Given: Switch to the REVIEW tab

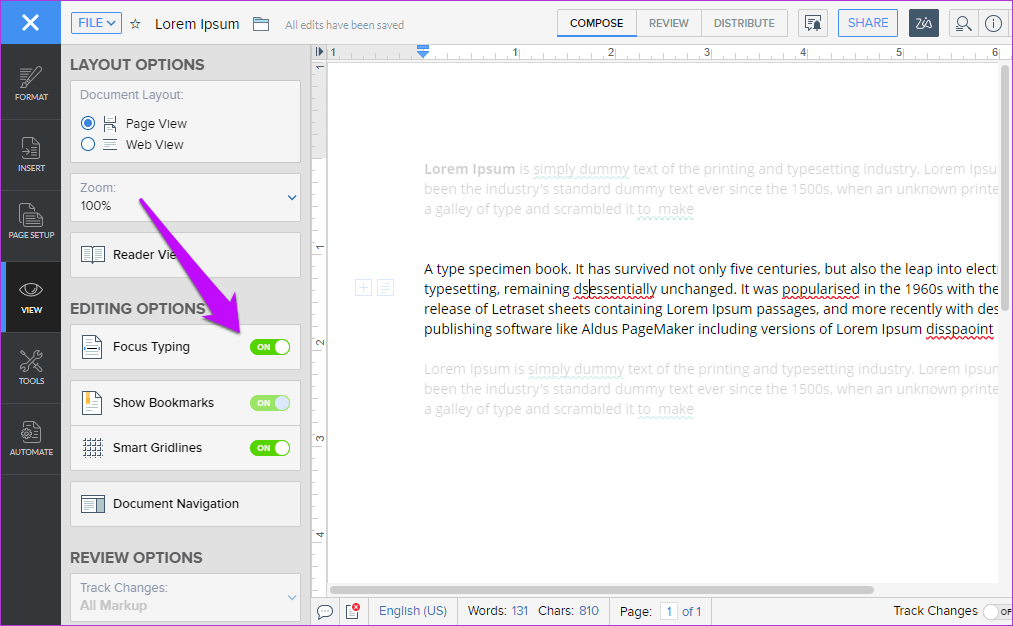Looking at the screenshot, I should [x=669, y=23].
